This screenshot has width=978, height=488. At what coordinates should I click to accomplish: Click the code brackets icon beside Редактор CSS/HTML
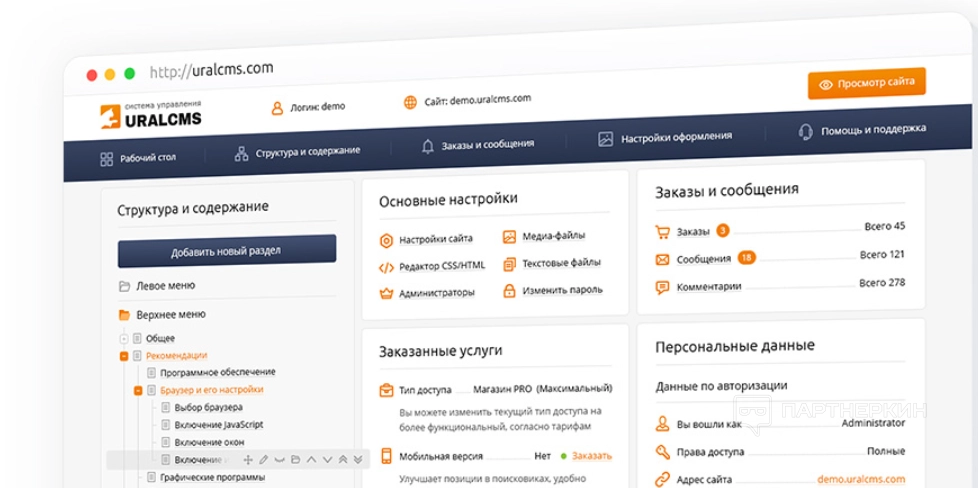pos(386,268)
